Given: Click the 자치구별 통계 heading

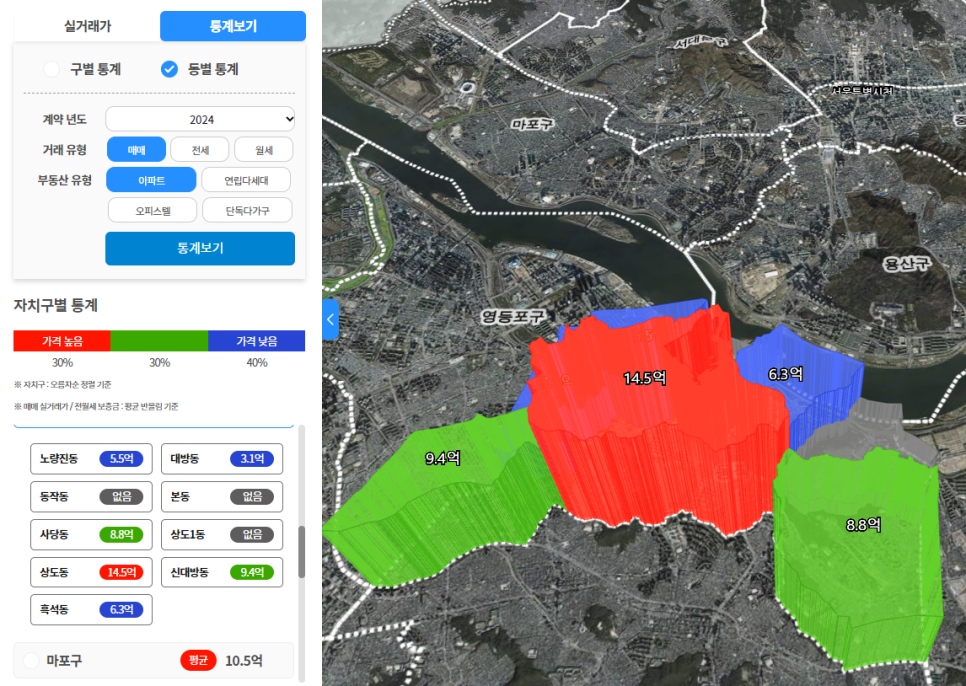Looking at the screenshot, I should 55,305.
